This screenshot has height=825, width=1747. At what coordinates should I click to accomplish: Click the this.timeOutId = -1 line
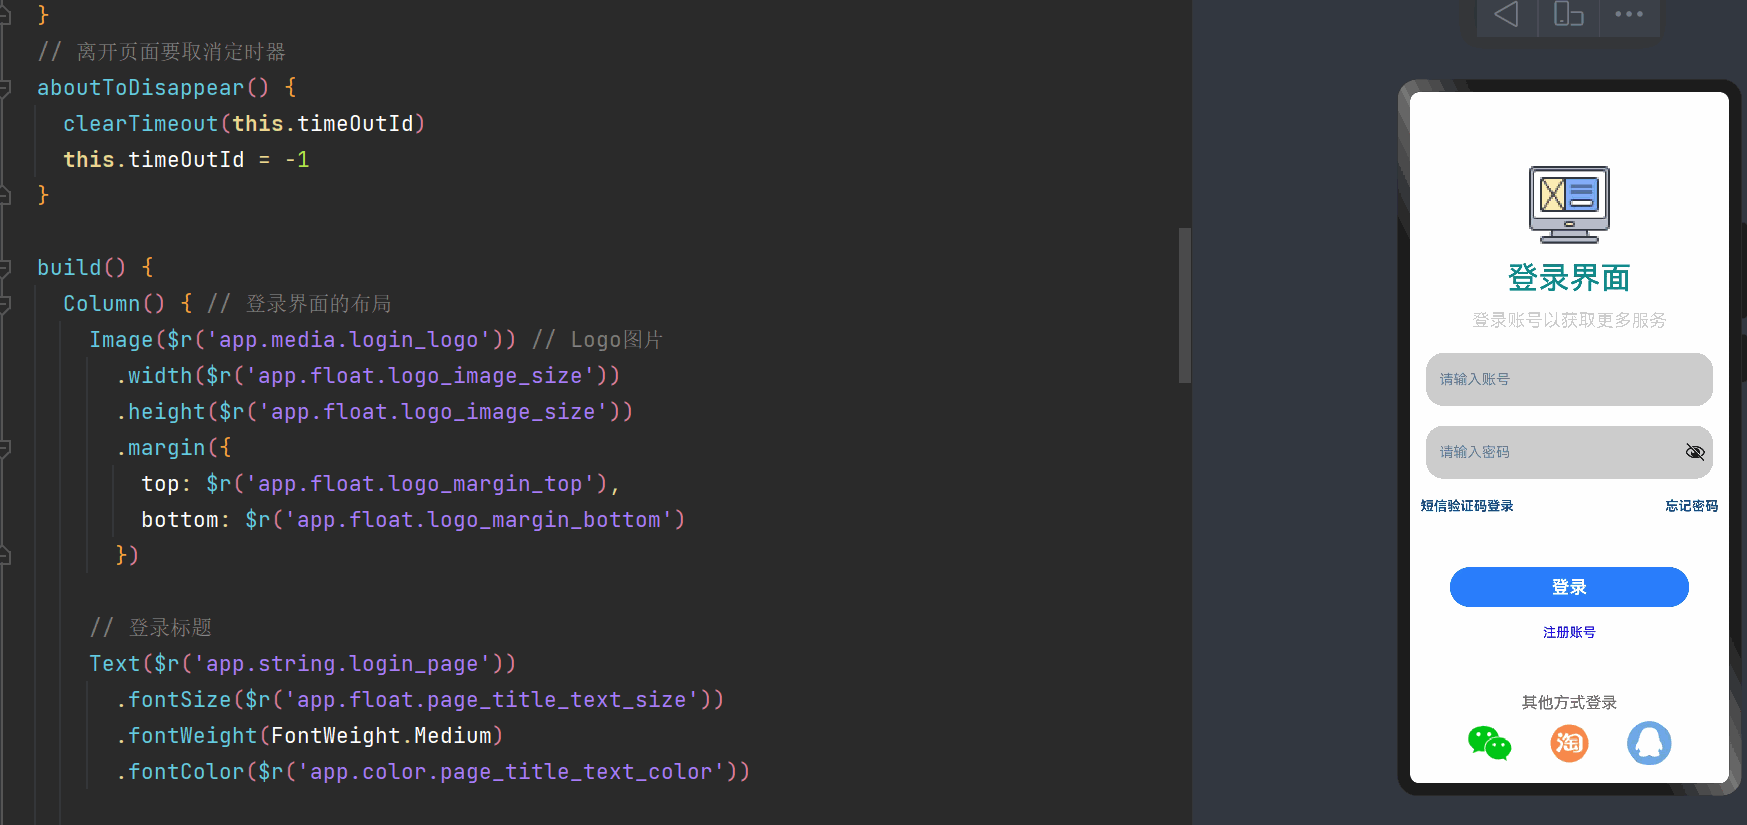click(186, 160)
